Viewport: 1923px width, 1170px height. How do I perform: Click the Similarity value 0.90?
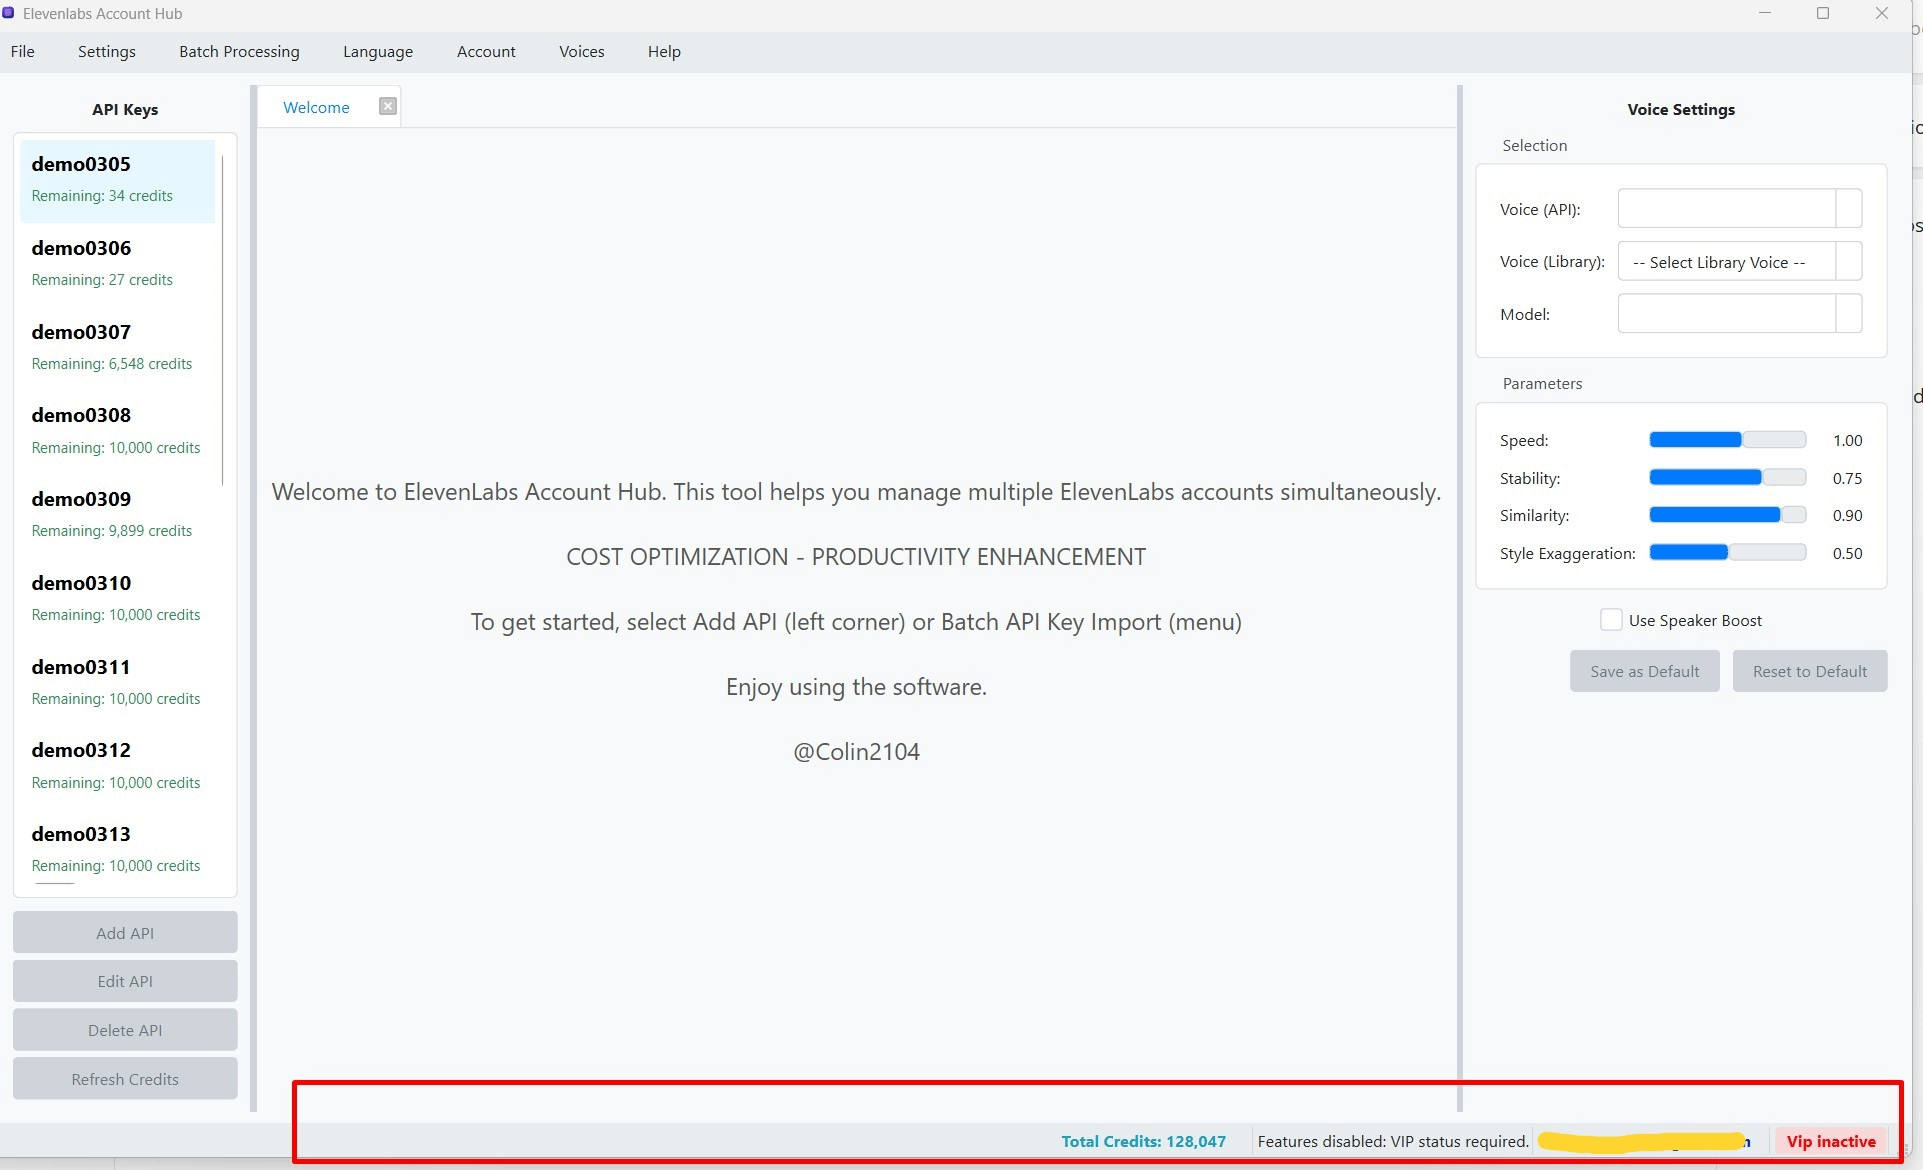tap(1847, 515)
